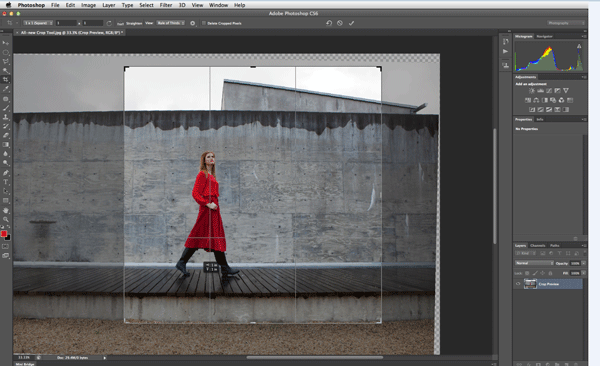Add a Hue/Saturation adjustment

(528, 100)
